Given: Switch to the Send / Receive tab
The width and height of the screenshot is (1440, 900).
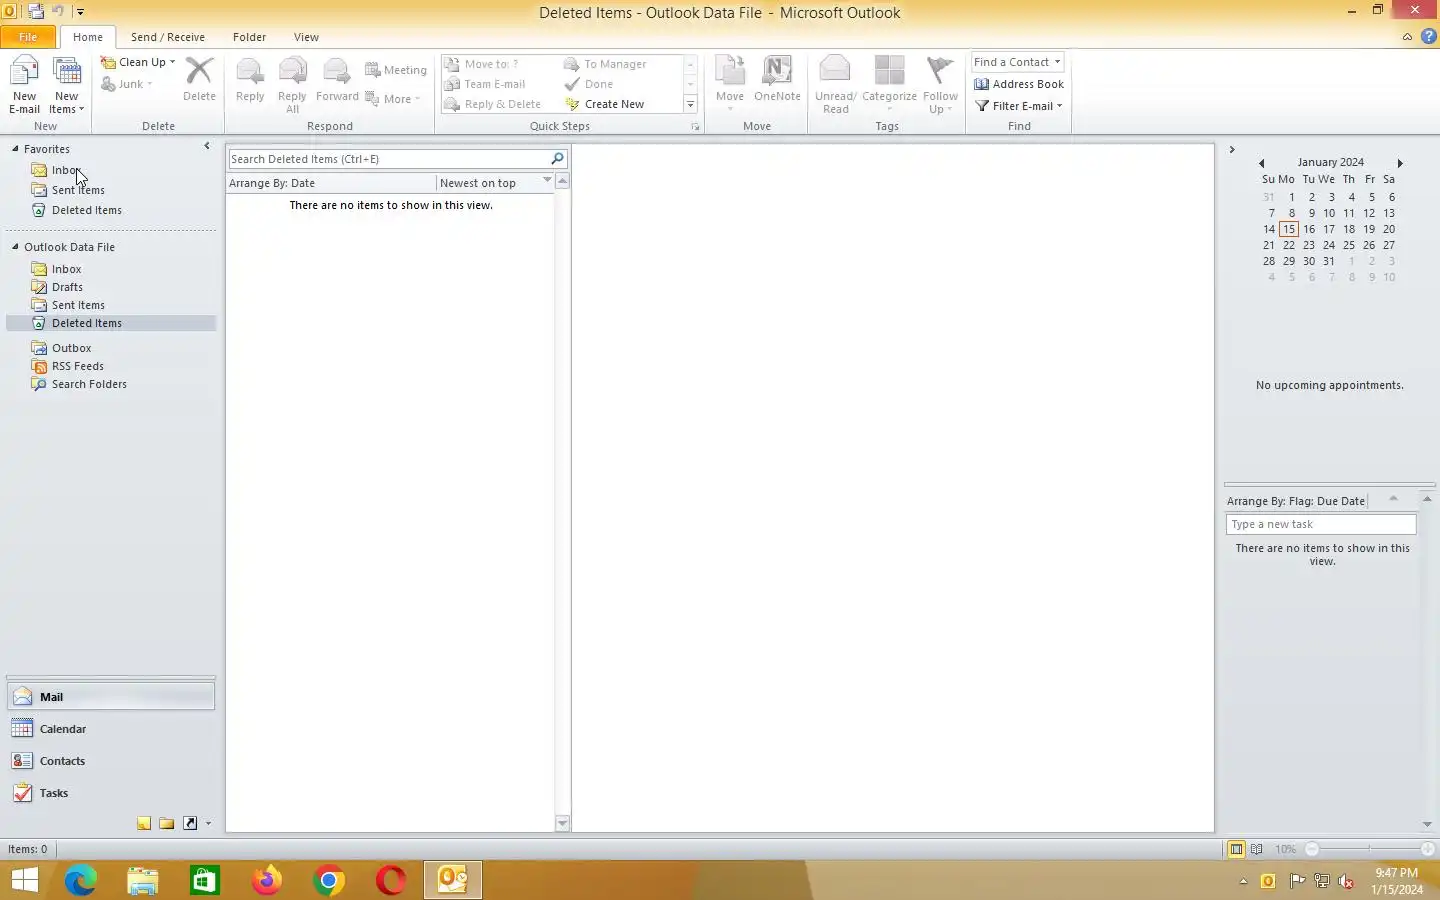Looking at the screenshot, I should [167, 37].
